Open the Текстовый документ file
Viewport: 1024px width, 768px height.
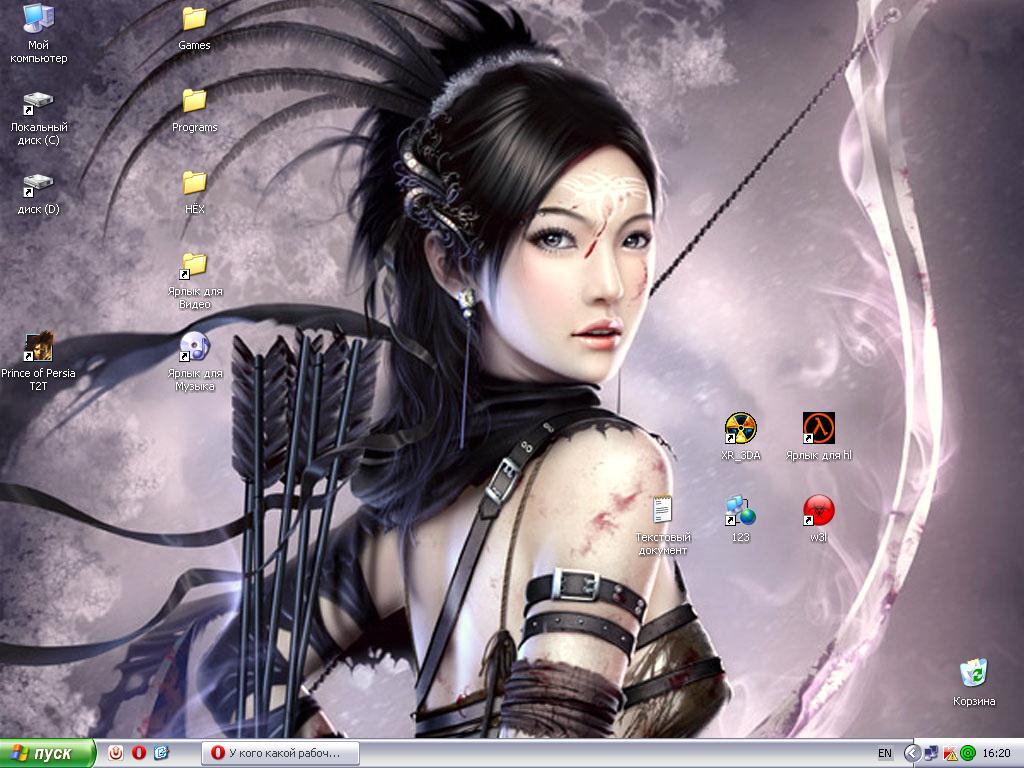pyautogui.click(x=662, y=510)
